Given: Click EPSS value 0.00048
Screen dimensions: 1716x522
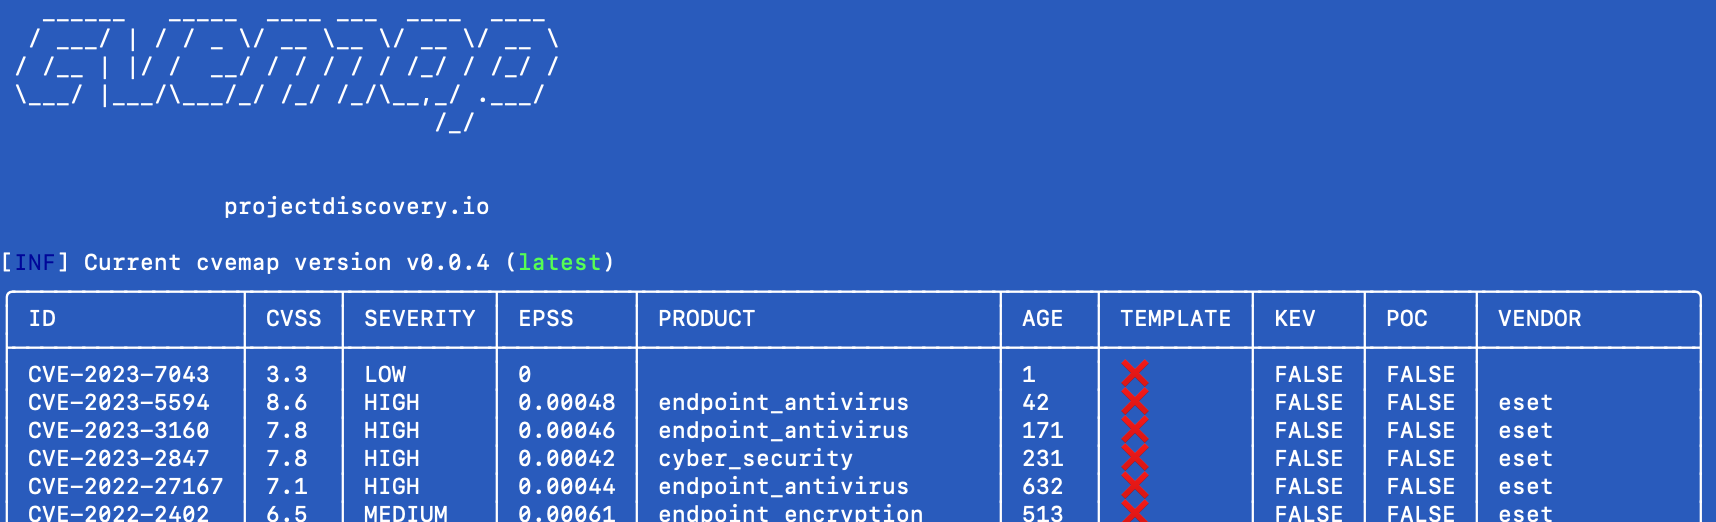Looking at the screenshot, I should tap(566, 403).
